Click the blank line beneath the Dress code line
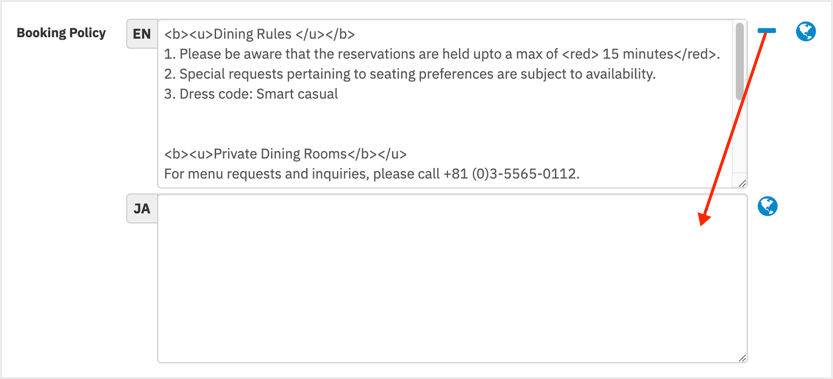This screenshot has width=833, height=379. tap(445, 114)
